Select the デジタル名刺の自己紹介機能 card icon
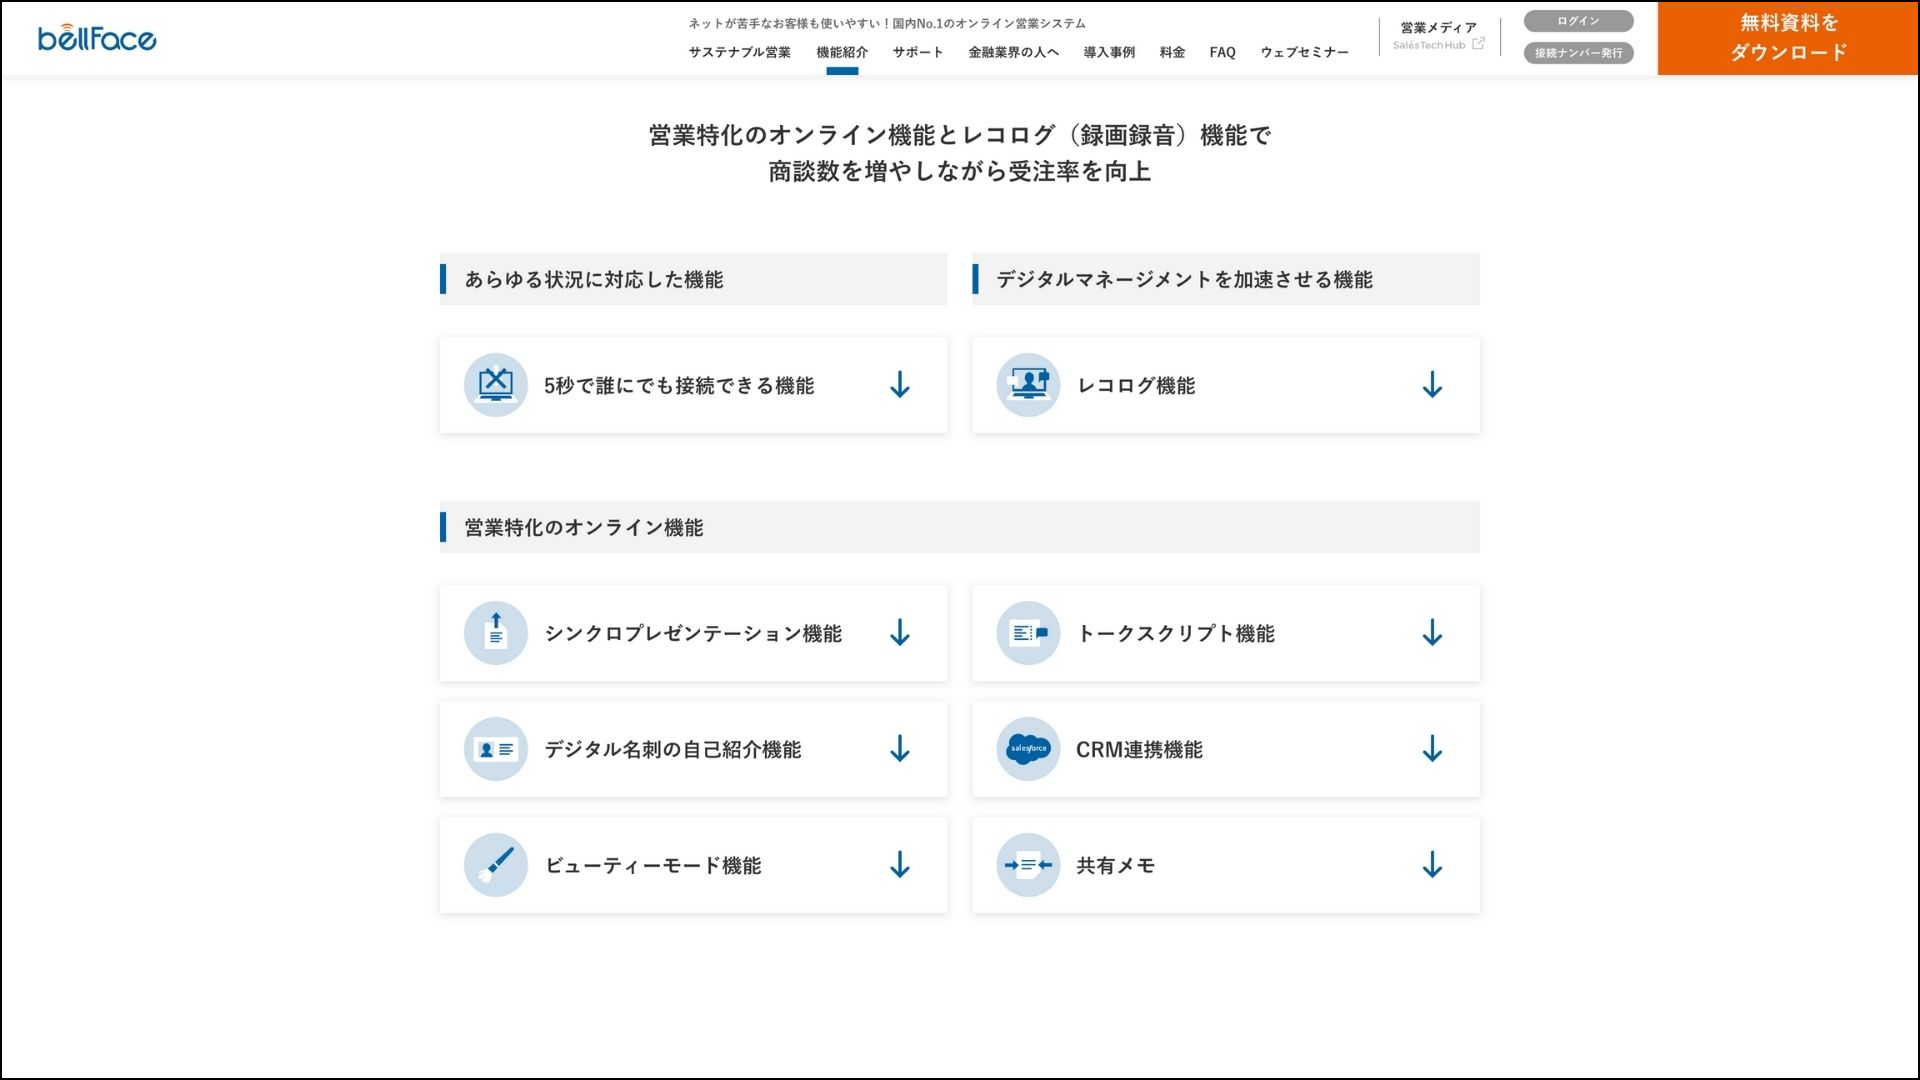1920x1080 pixels. click(495, 748)
